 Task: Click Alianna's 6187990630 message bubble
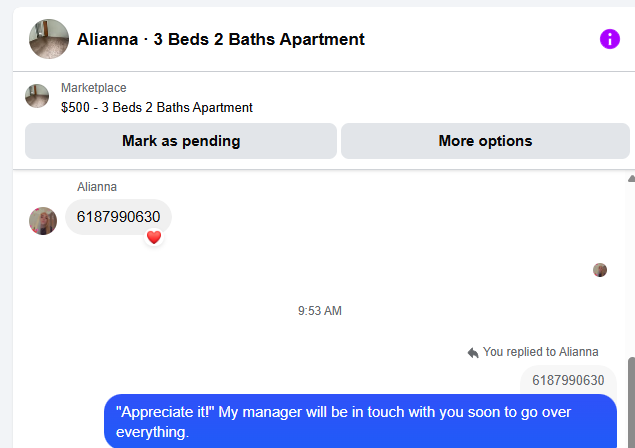[x=118, y=217]
